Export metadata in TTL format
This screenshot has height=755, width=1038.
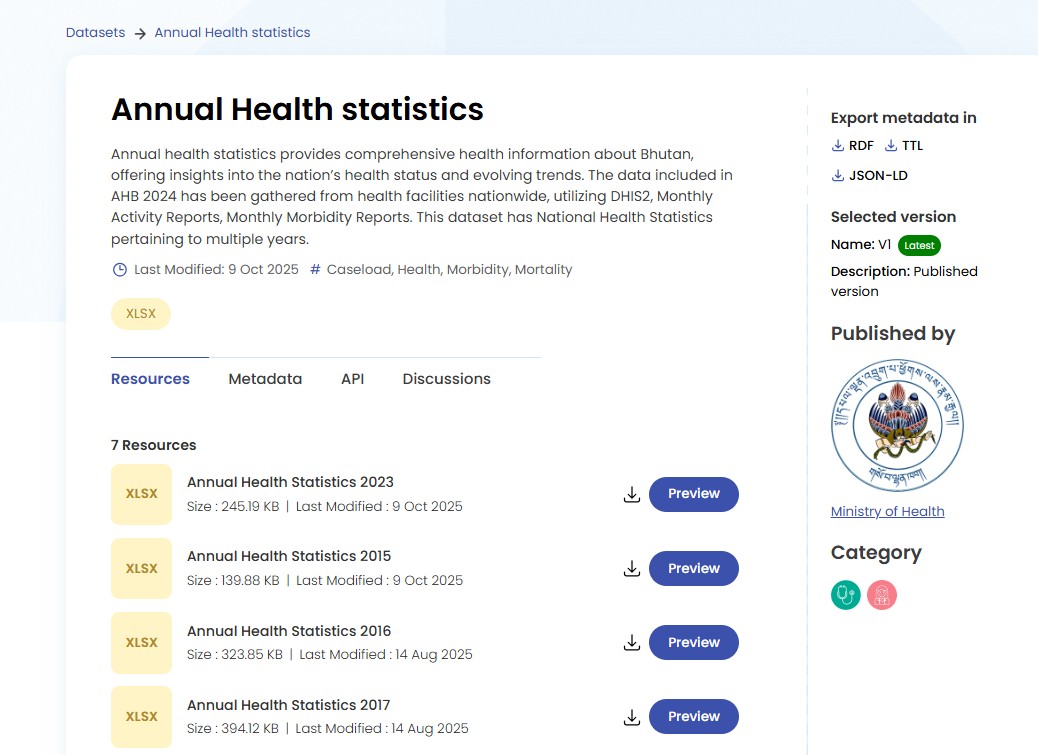coord(904,146)
